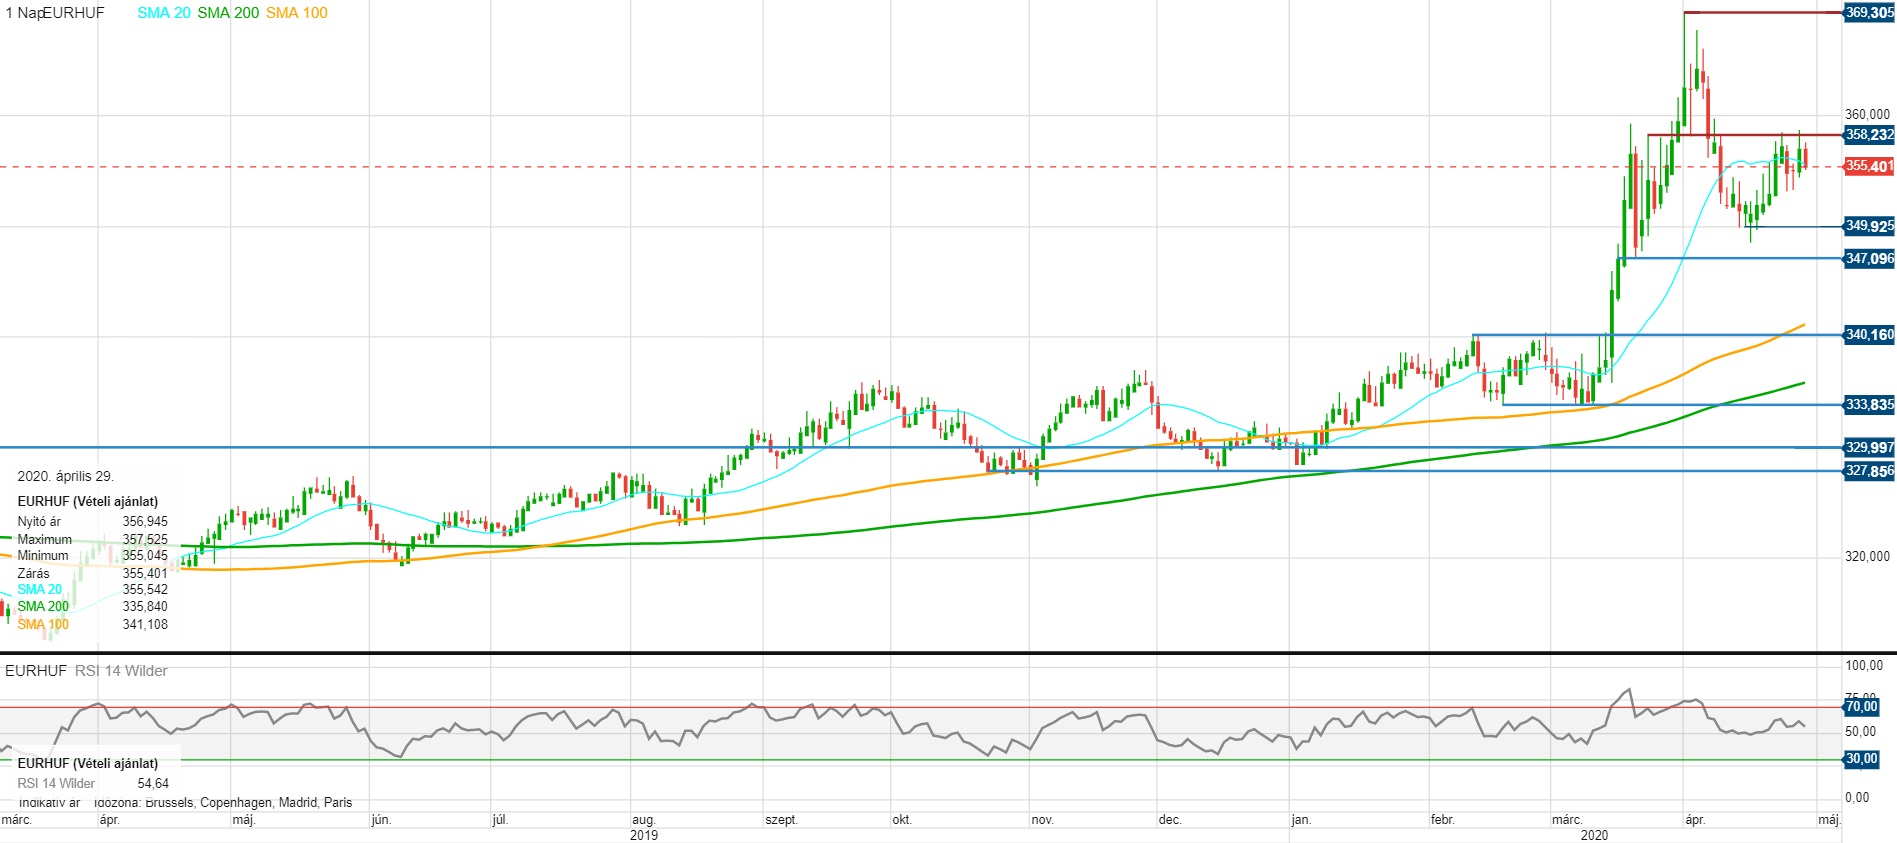Click the 360,000 price axis label
1897x843 pixels.
tap(1867, 115)
